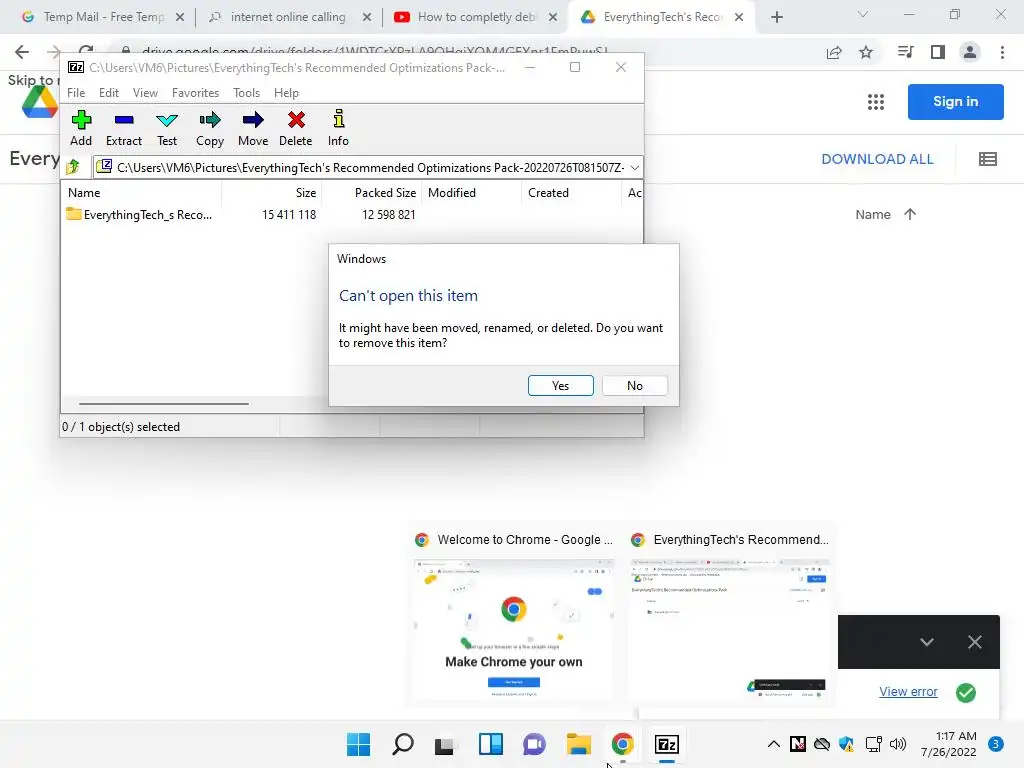This screenshot has height=768, width=1024.
Task: Open the Edit menu in 7-Zip
Action: (x=108, y=93)
